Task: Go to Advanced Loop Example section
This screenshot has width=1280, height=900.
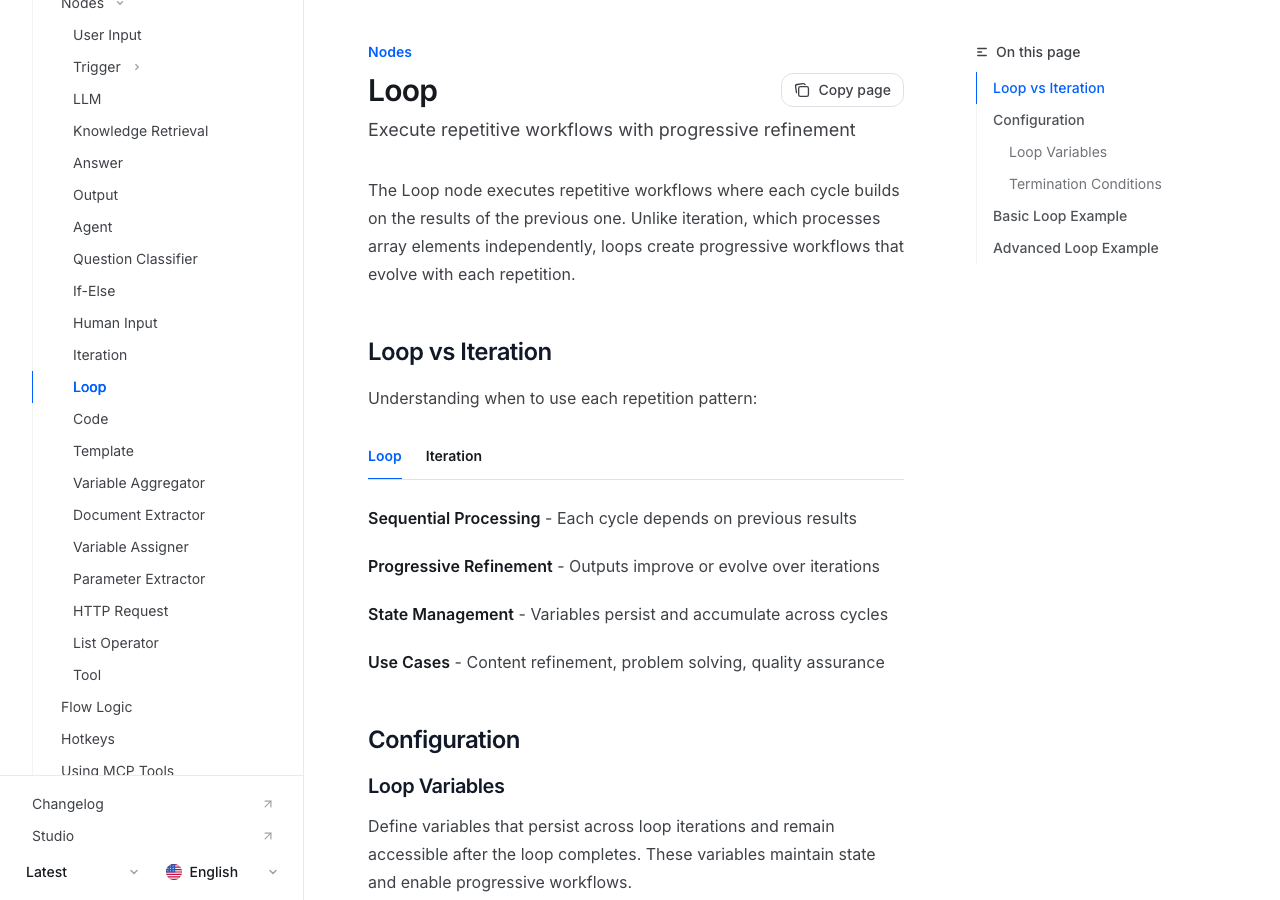Action: tap(1075, 248)
